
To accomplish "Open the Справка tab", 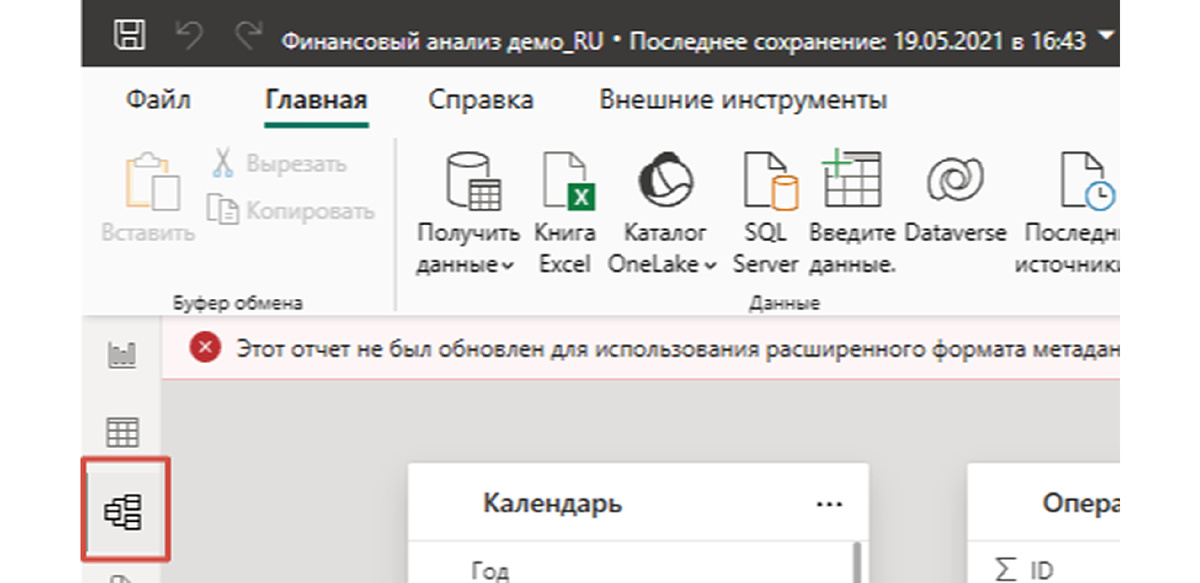I will [x=481, y=100].
